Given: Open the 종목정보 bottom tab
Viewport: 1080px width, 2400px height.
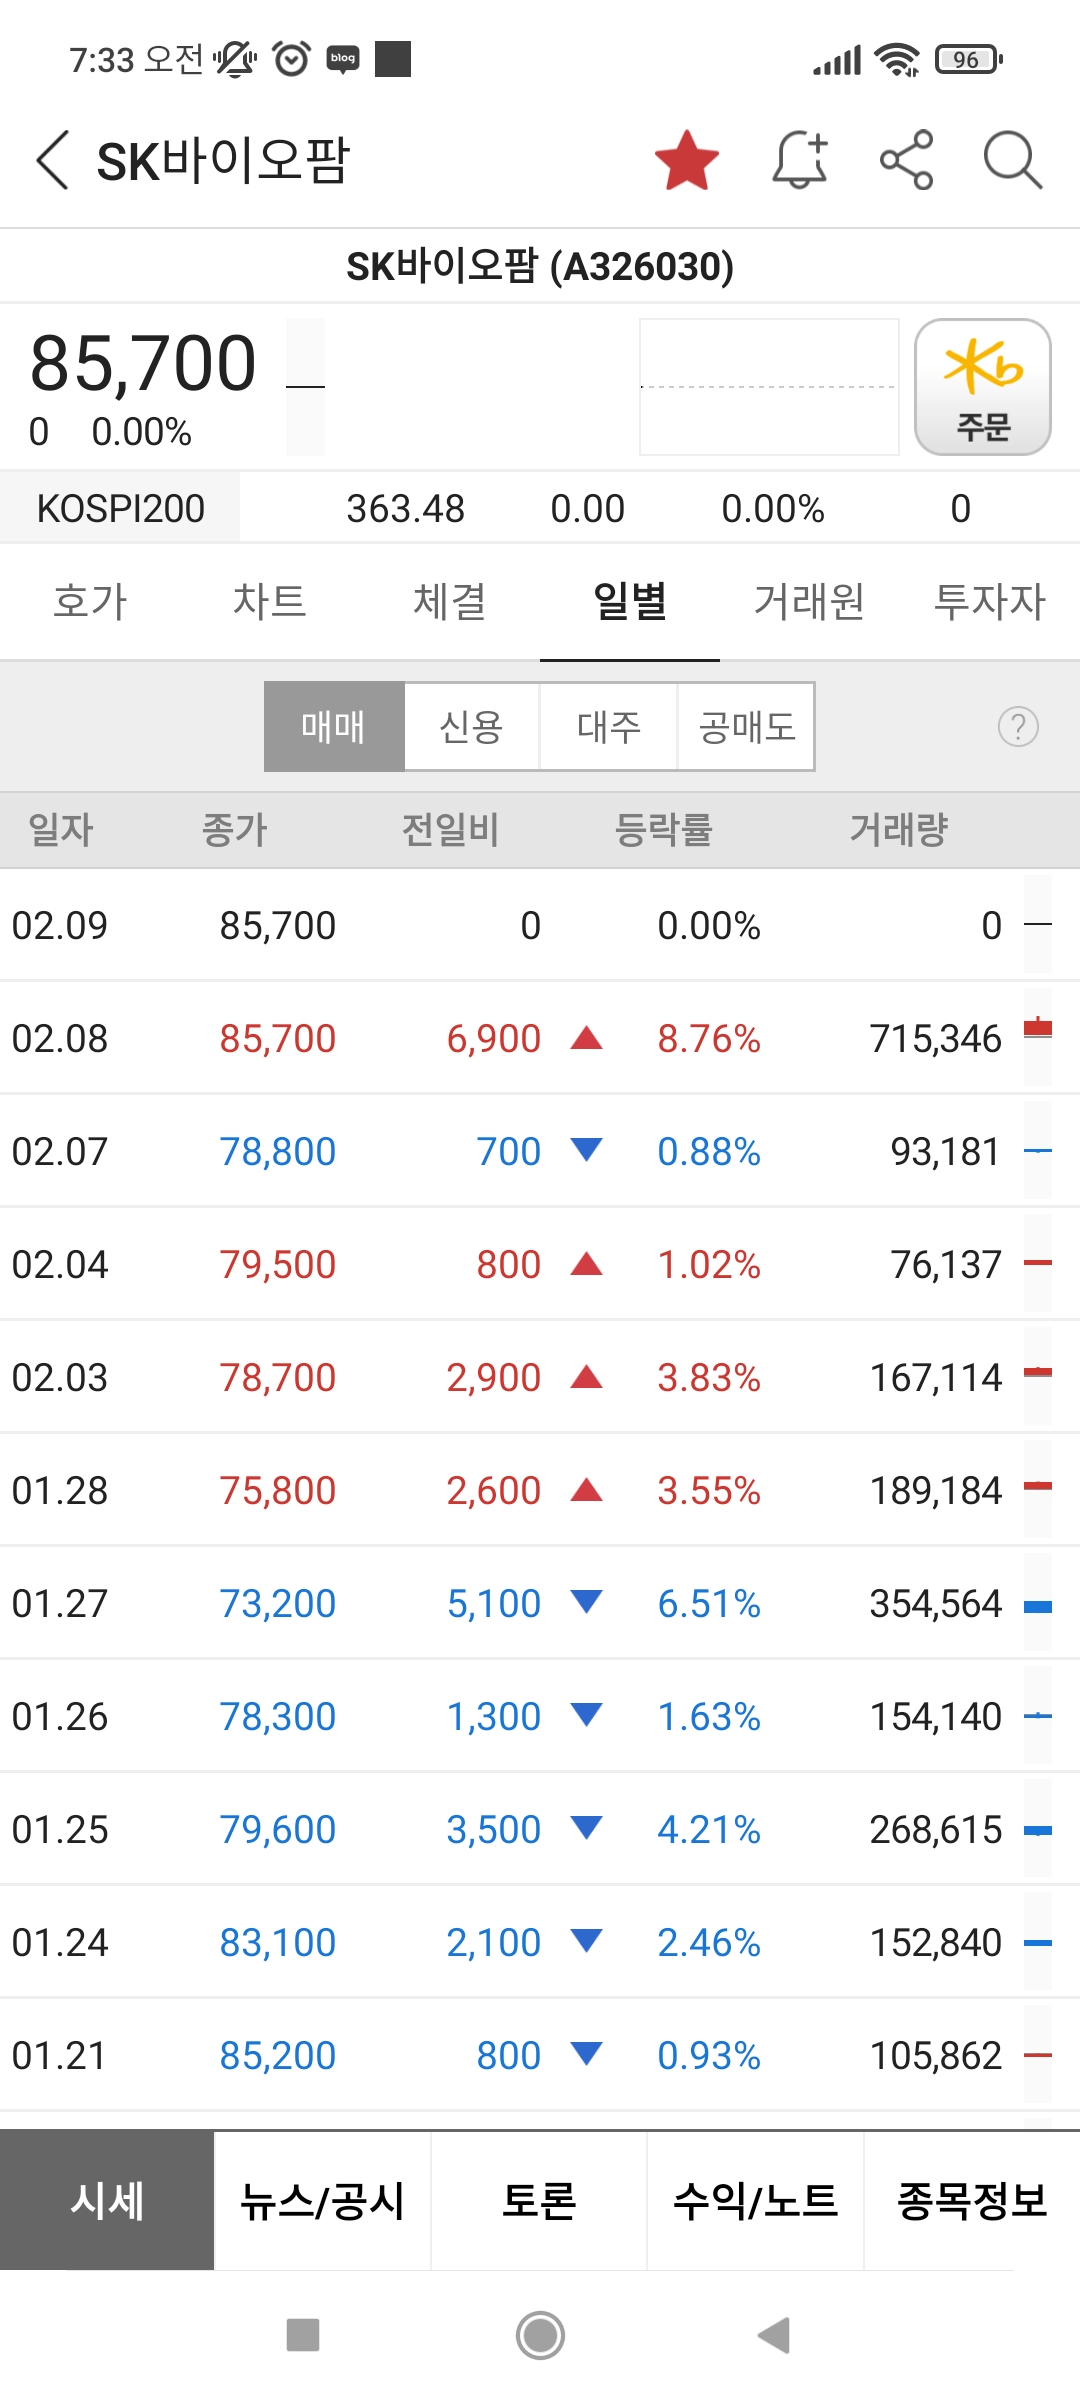Looking at the screenshot, I should coord(972,2201).
